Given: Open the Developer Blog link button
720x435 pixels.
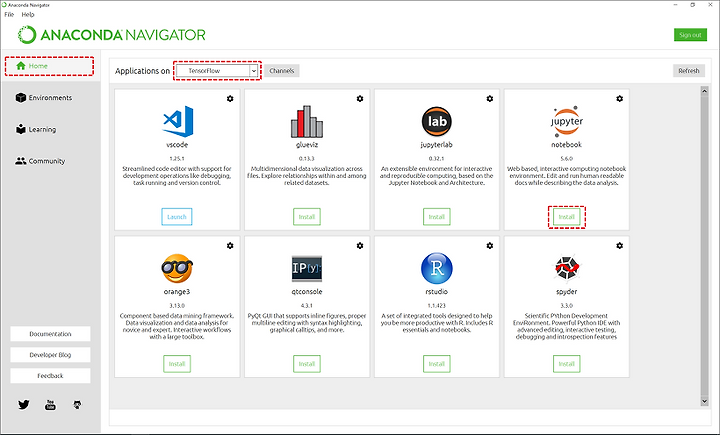Looking at the screenshot, I should (51, 355).
